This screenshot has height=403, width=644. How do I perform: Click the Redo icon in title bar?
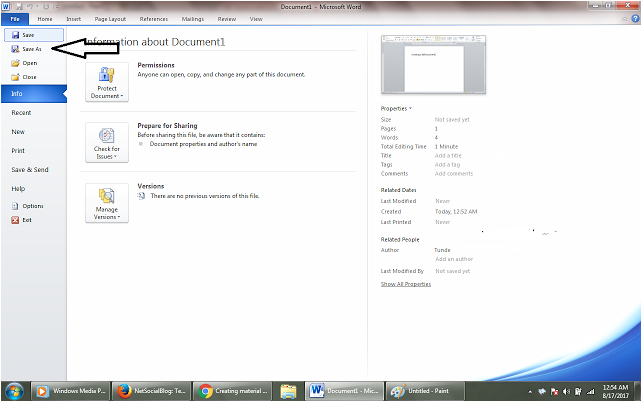pyautogui.click(x=46, y=7)
